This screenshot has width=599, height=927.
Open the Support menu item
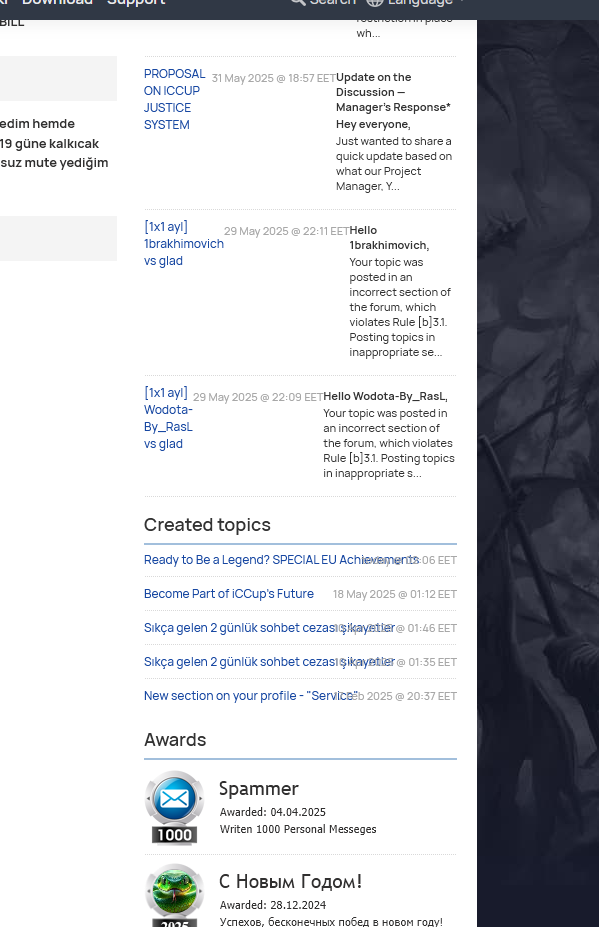pos(136,2)
